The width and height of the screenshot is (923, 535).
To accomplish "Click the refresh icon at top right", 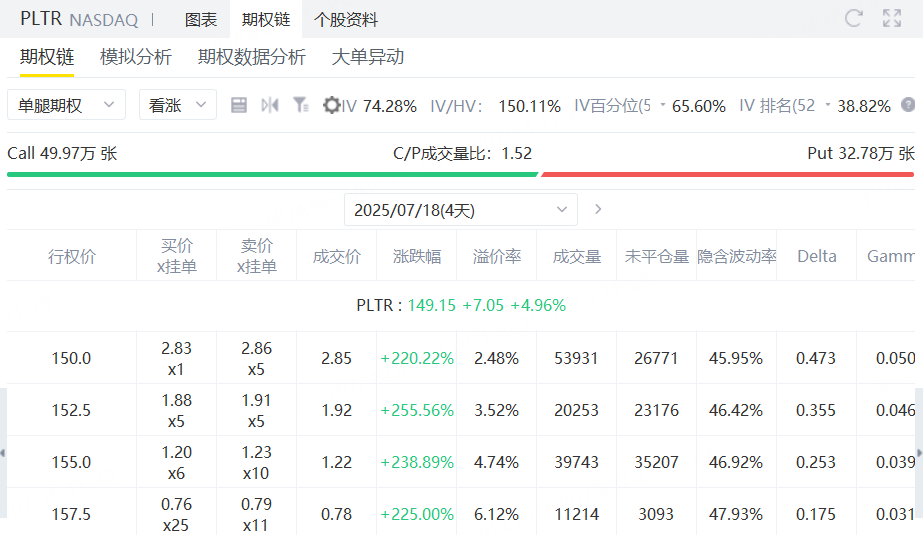I will [x=853, y=18].
